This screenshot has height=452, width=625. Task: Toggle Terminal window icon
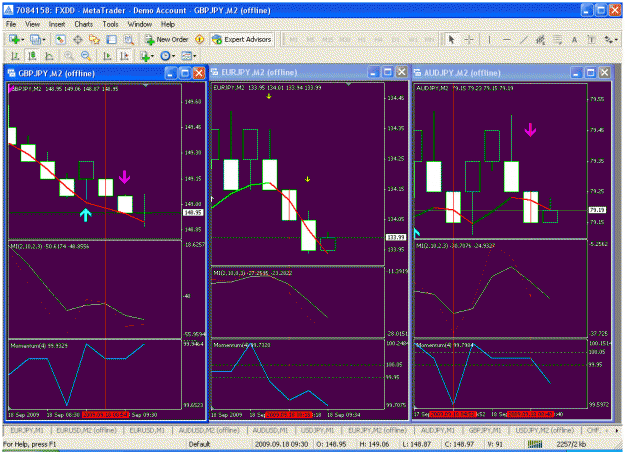pos(112,39)
